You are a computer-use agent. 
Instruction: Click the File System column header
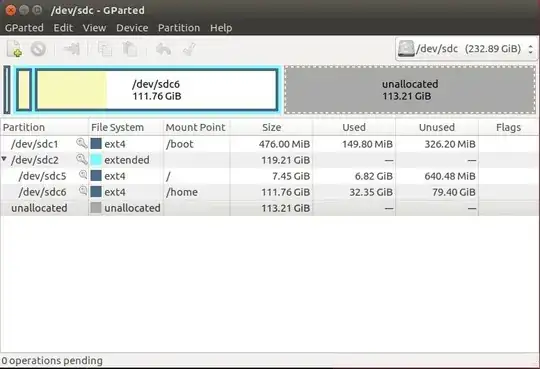coord(126,127)
